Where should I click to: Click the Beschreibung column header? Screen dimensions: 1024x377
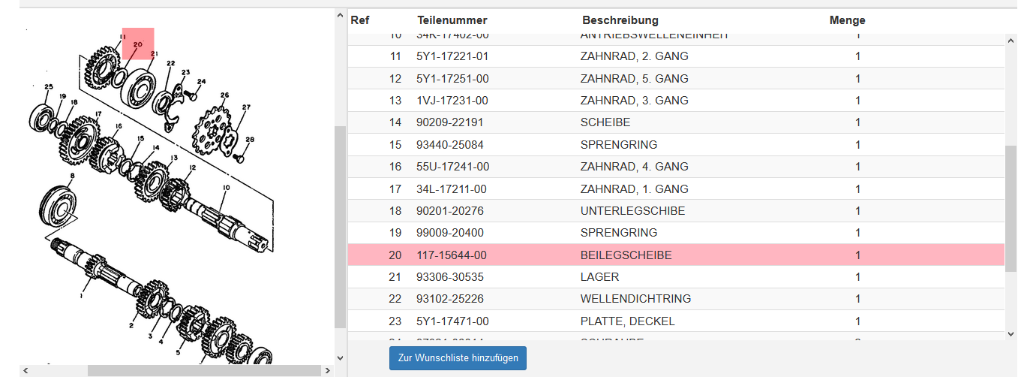[x=620, y=20]
